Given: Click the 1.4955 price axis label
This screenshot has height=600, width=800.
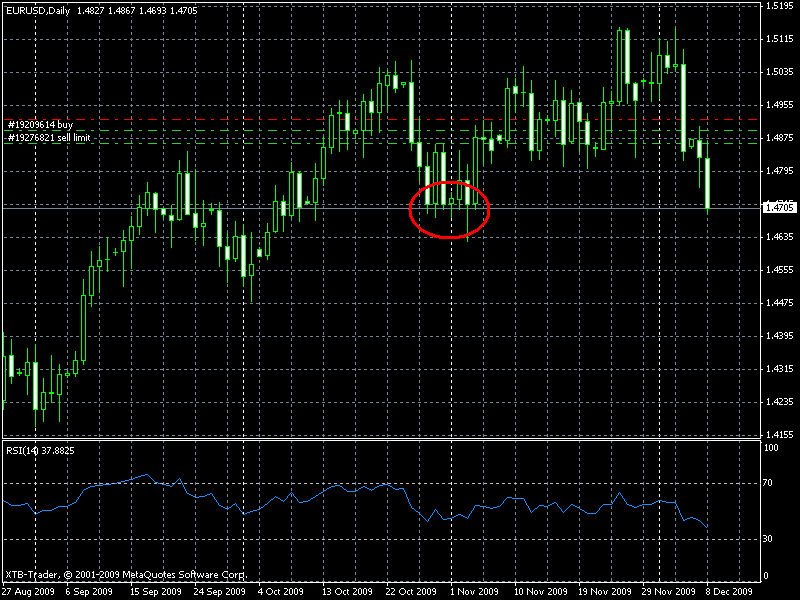Looking at the screenshot, I should (780, 105).
